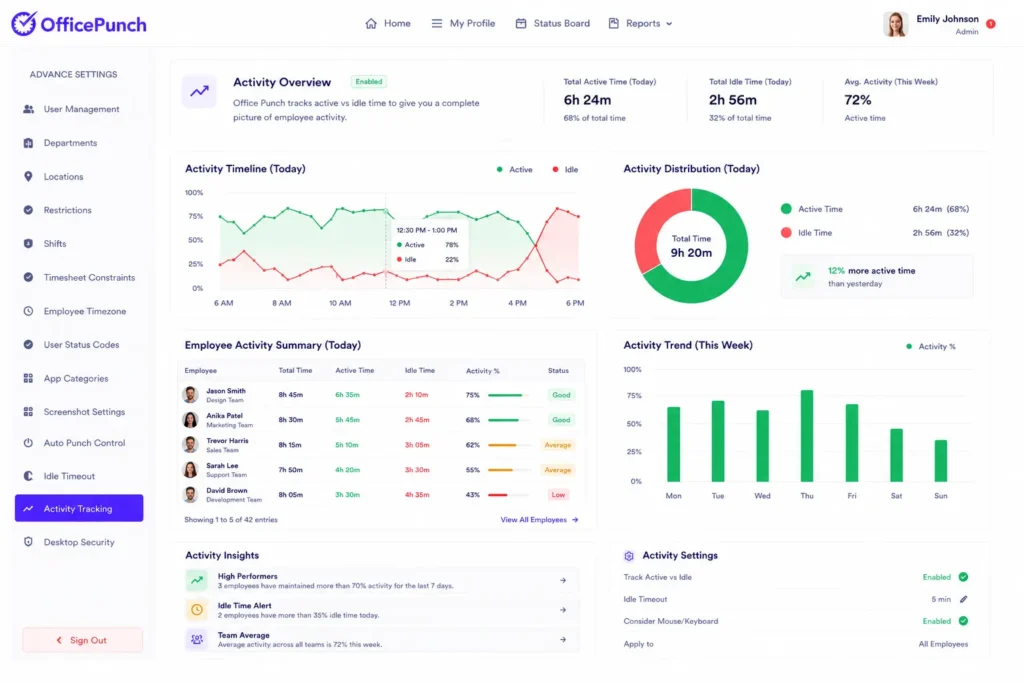Expand High Performers insight arrow
The image size is (1024, 683).
click(563, 580)
